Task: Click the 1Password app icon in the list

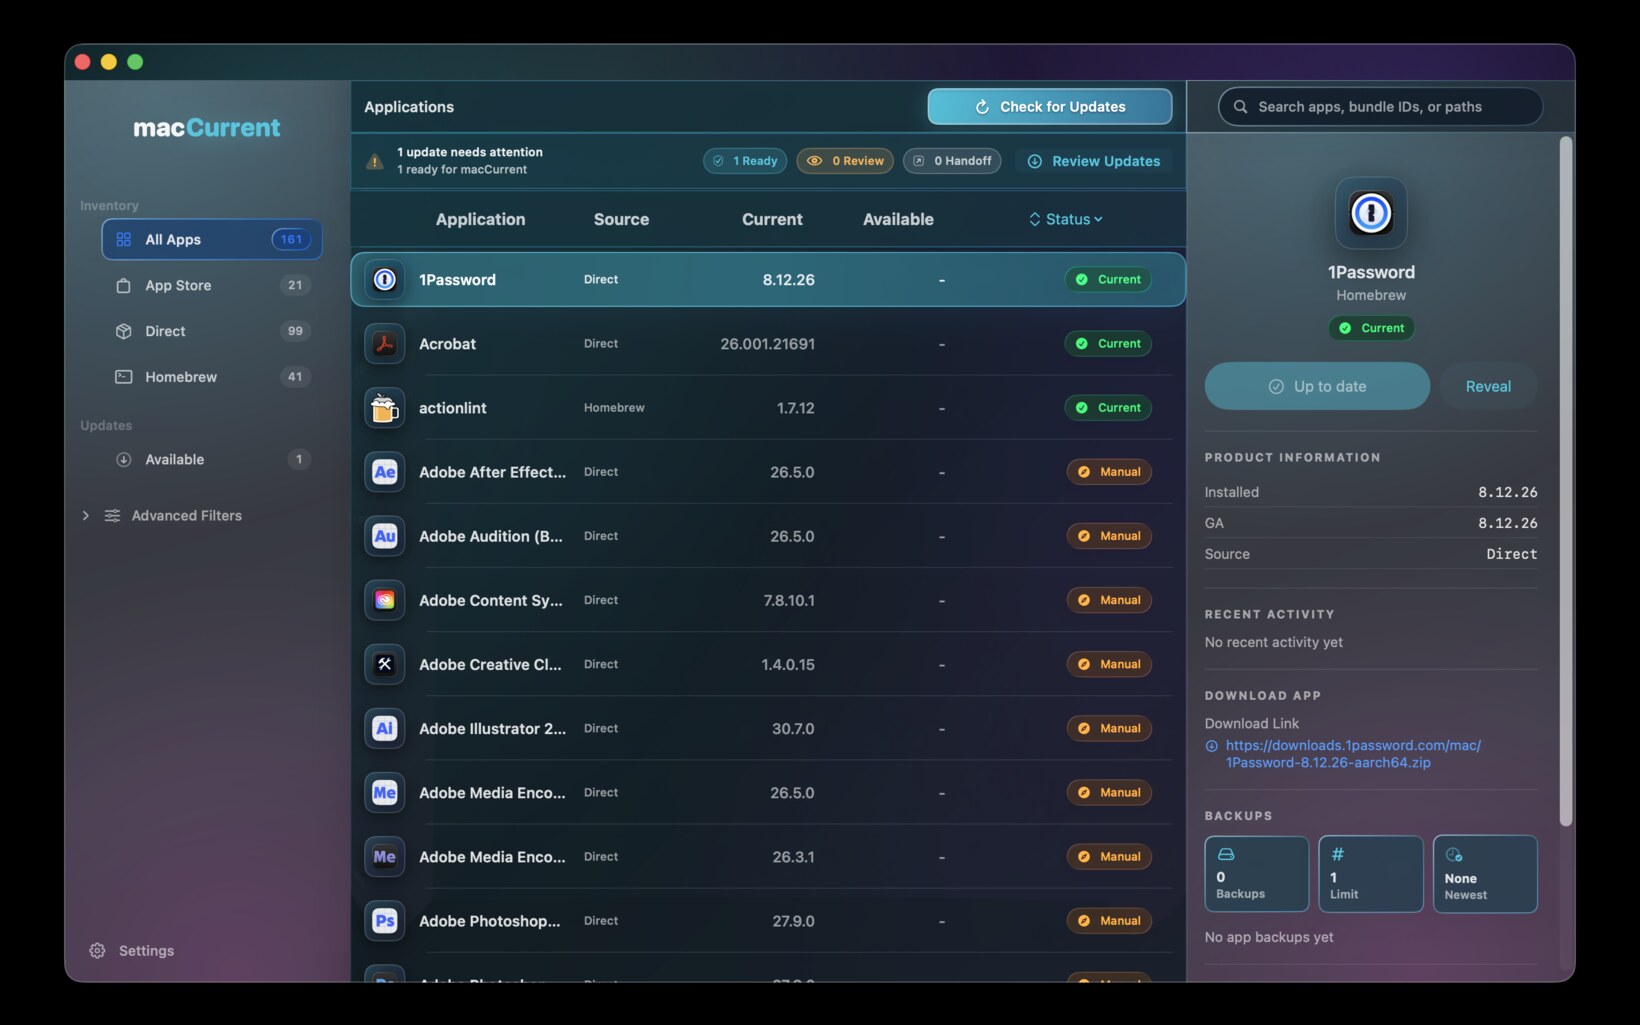Action: coord(384,280)
